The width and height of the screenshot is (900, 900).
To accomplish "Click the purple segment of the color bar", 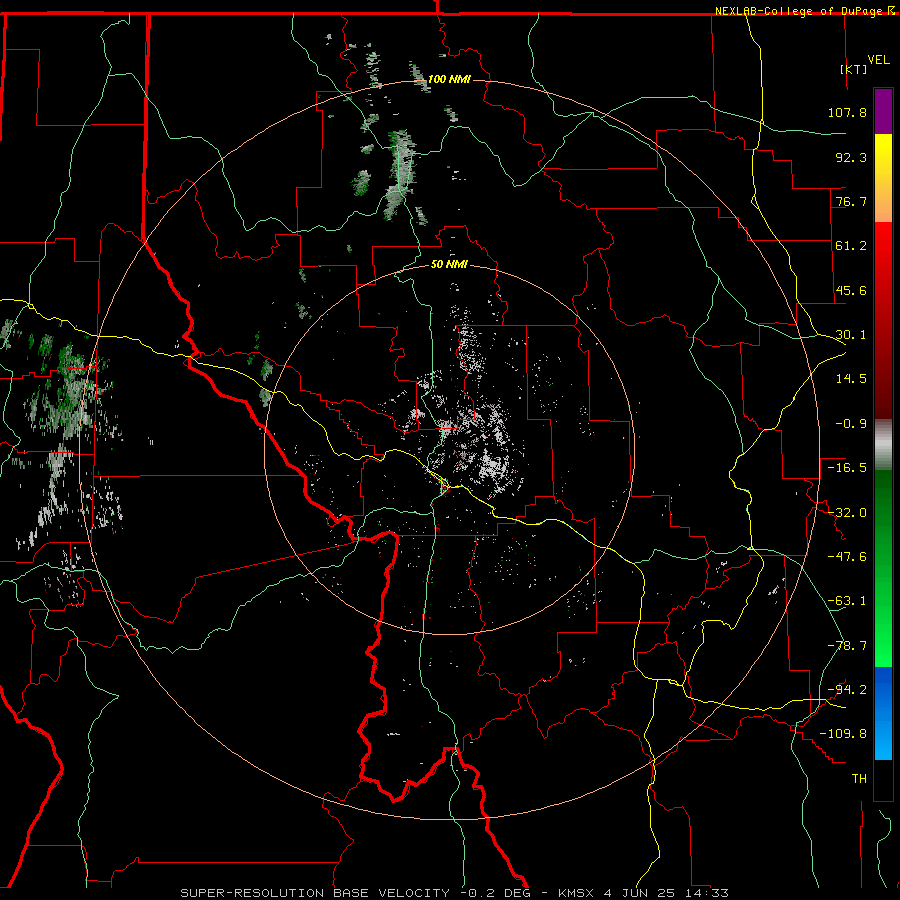I will tap(883, 111).
